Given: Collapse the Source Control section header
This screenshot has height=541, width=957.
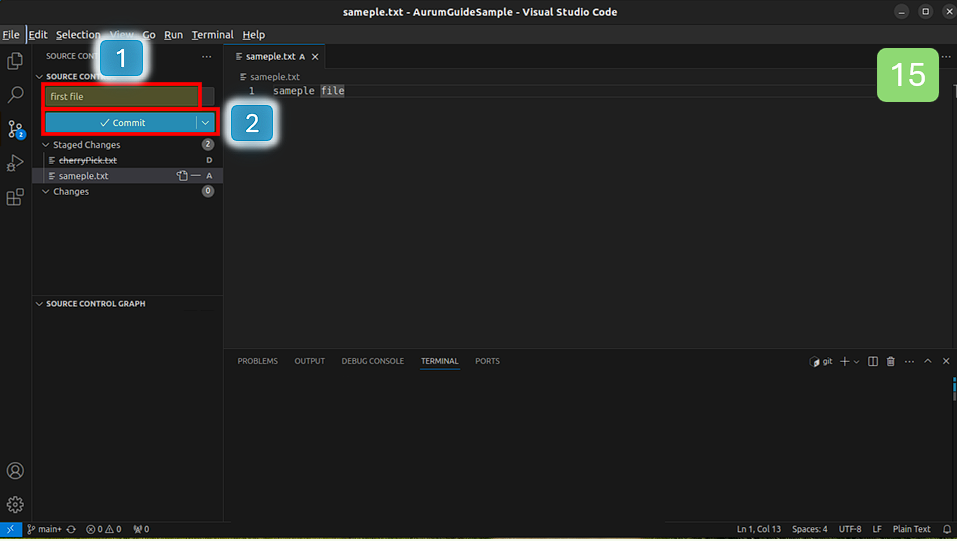Looking at the screenshot, I should click(x=39, y=76).
